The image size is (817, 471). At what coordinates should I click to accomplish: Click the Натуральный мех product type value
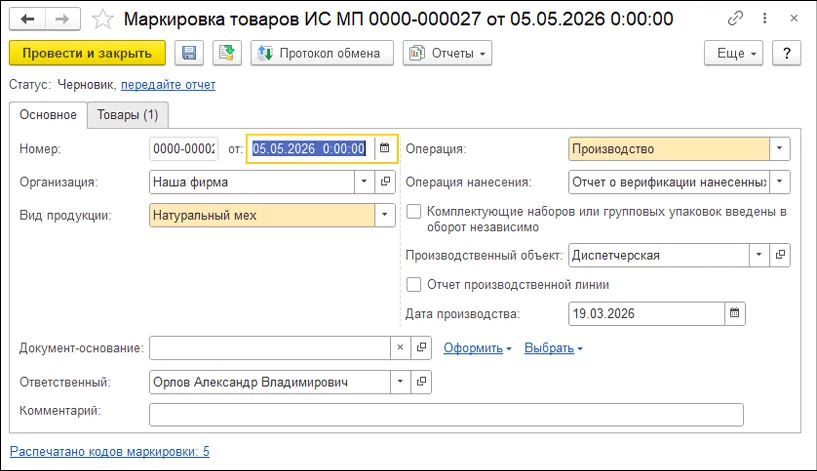(x=262, y=215)
